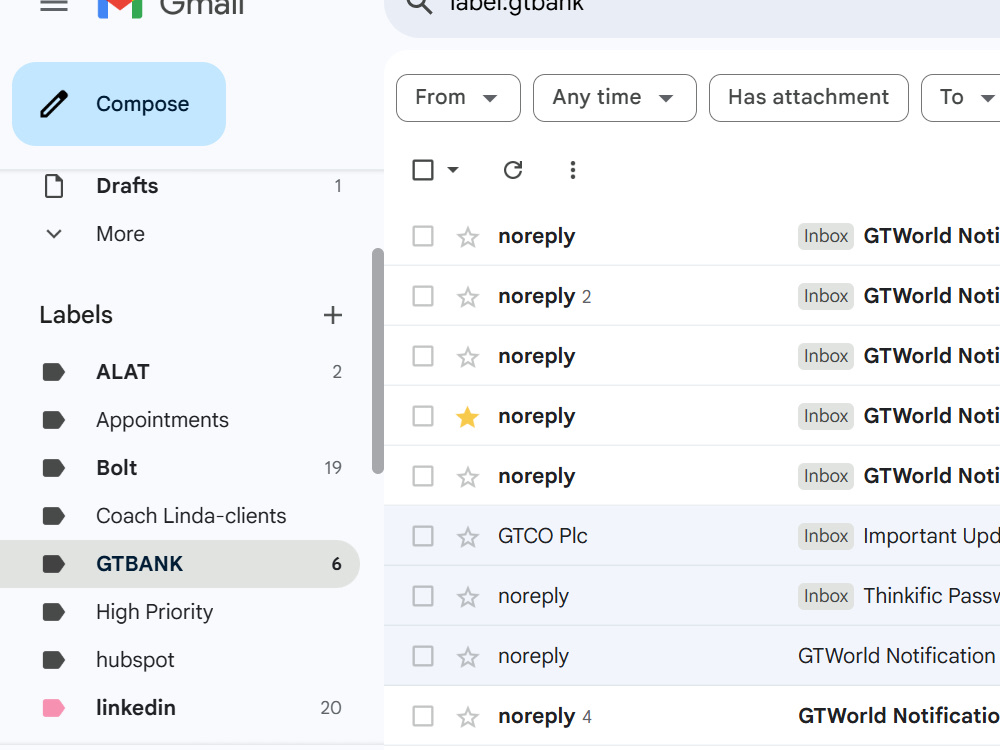The image size is (1000, 750).
Task: Click the Gmail logo
Action: pyautogui.click(x=171, y=8)
